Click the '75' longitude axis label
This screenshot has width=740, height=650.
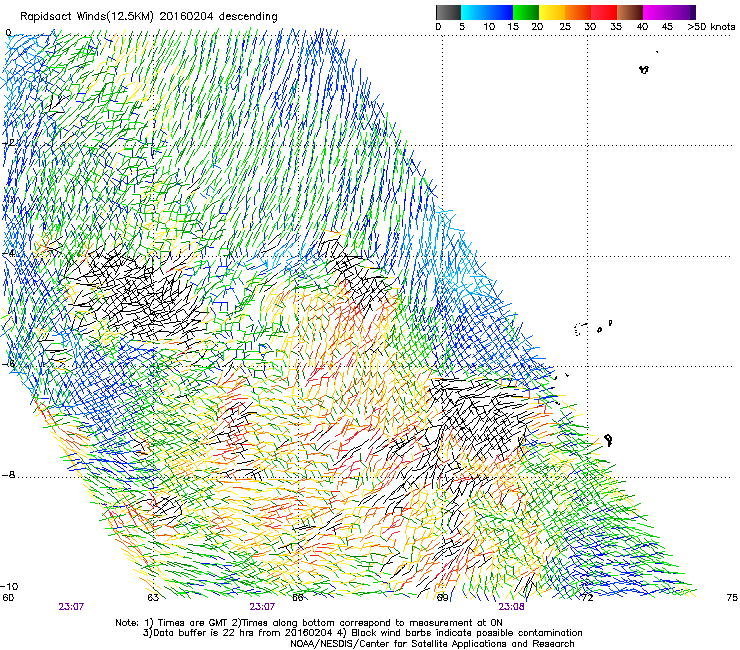[x=732, y=598]
